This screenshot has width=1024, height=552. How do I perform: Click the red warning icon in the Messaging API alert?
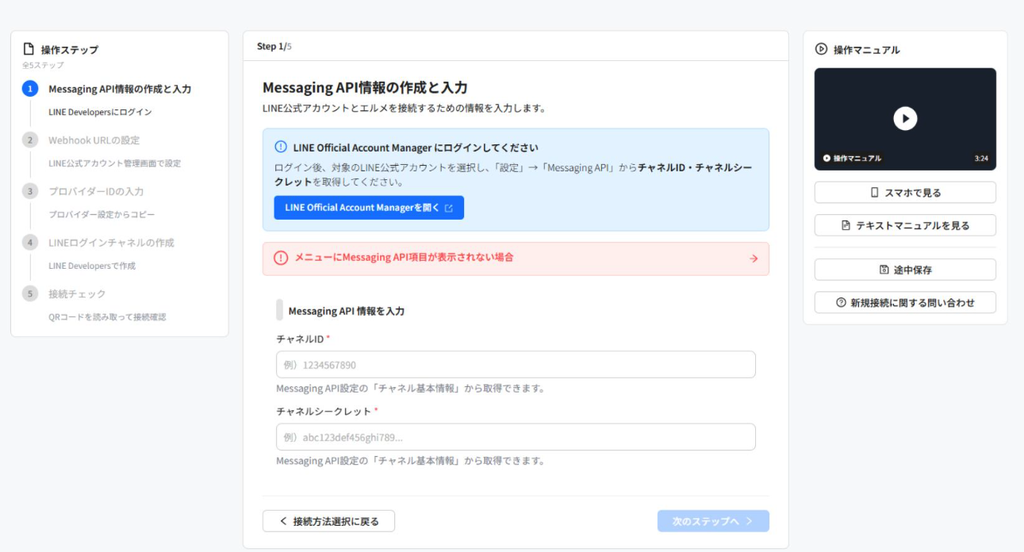[x=281, y=258]
